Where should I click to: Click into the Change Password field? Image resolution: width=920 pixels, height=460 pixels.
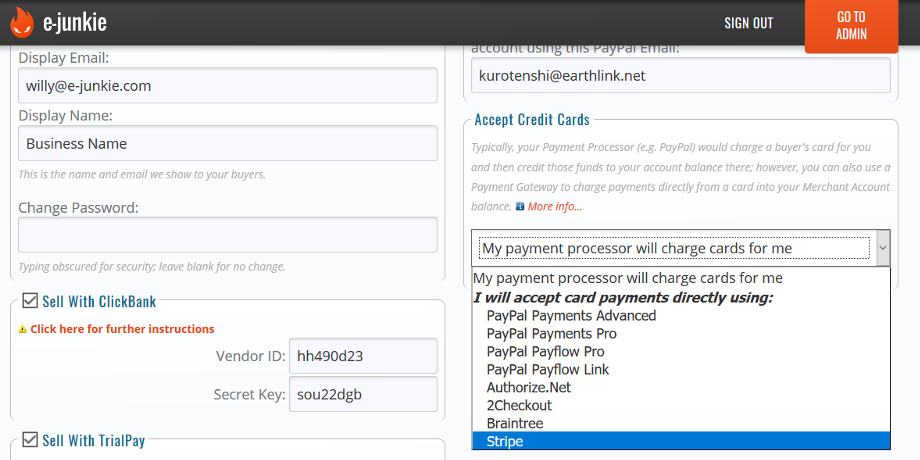pyautogui.click(x=228, y=235)
